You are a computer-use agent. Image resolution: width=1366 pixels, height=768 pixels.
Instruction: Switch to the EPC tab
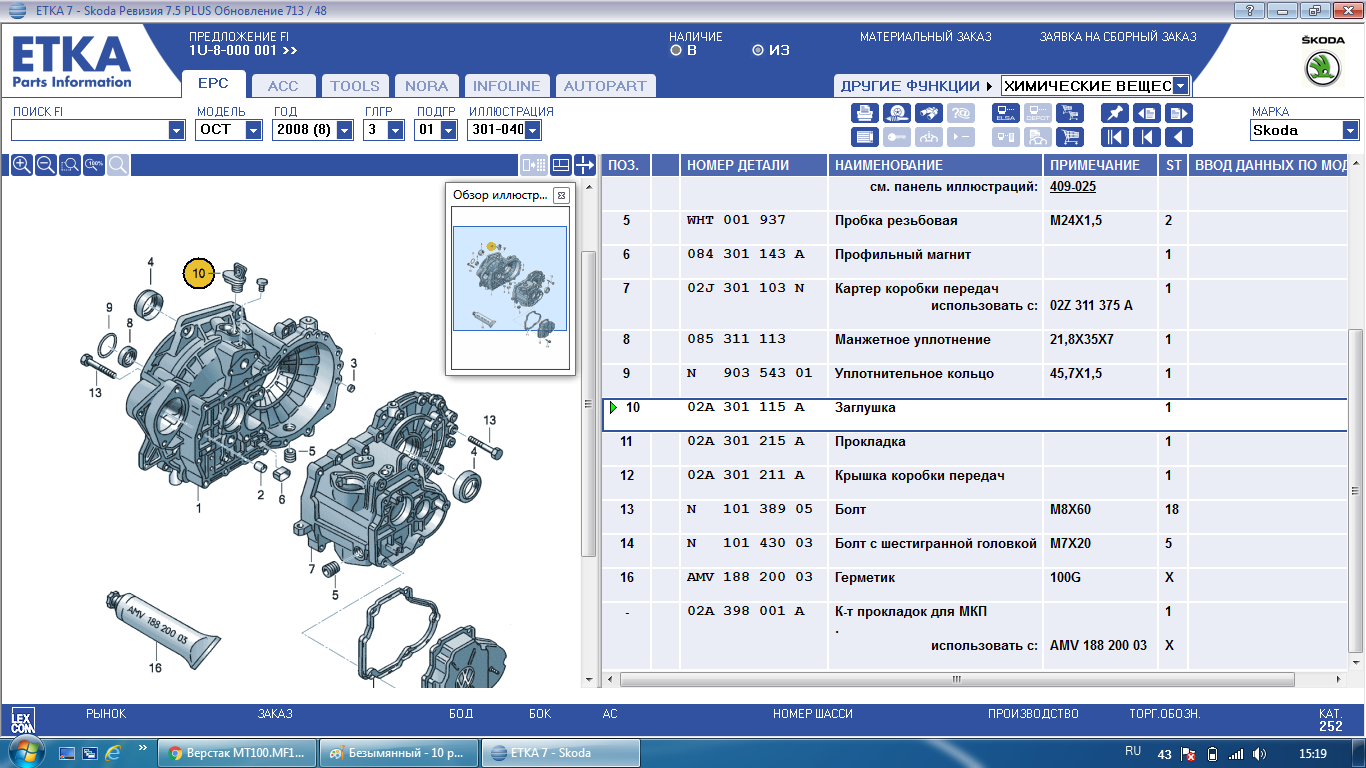pos(213,84)
